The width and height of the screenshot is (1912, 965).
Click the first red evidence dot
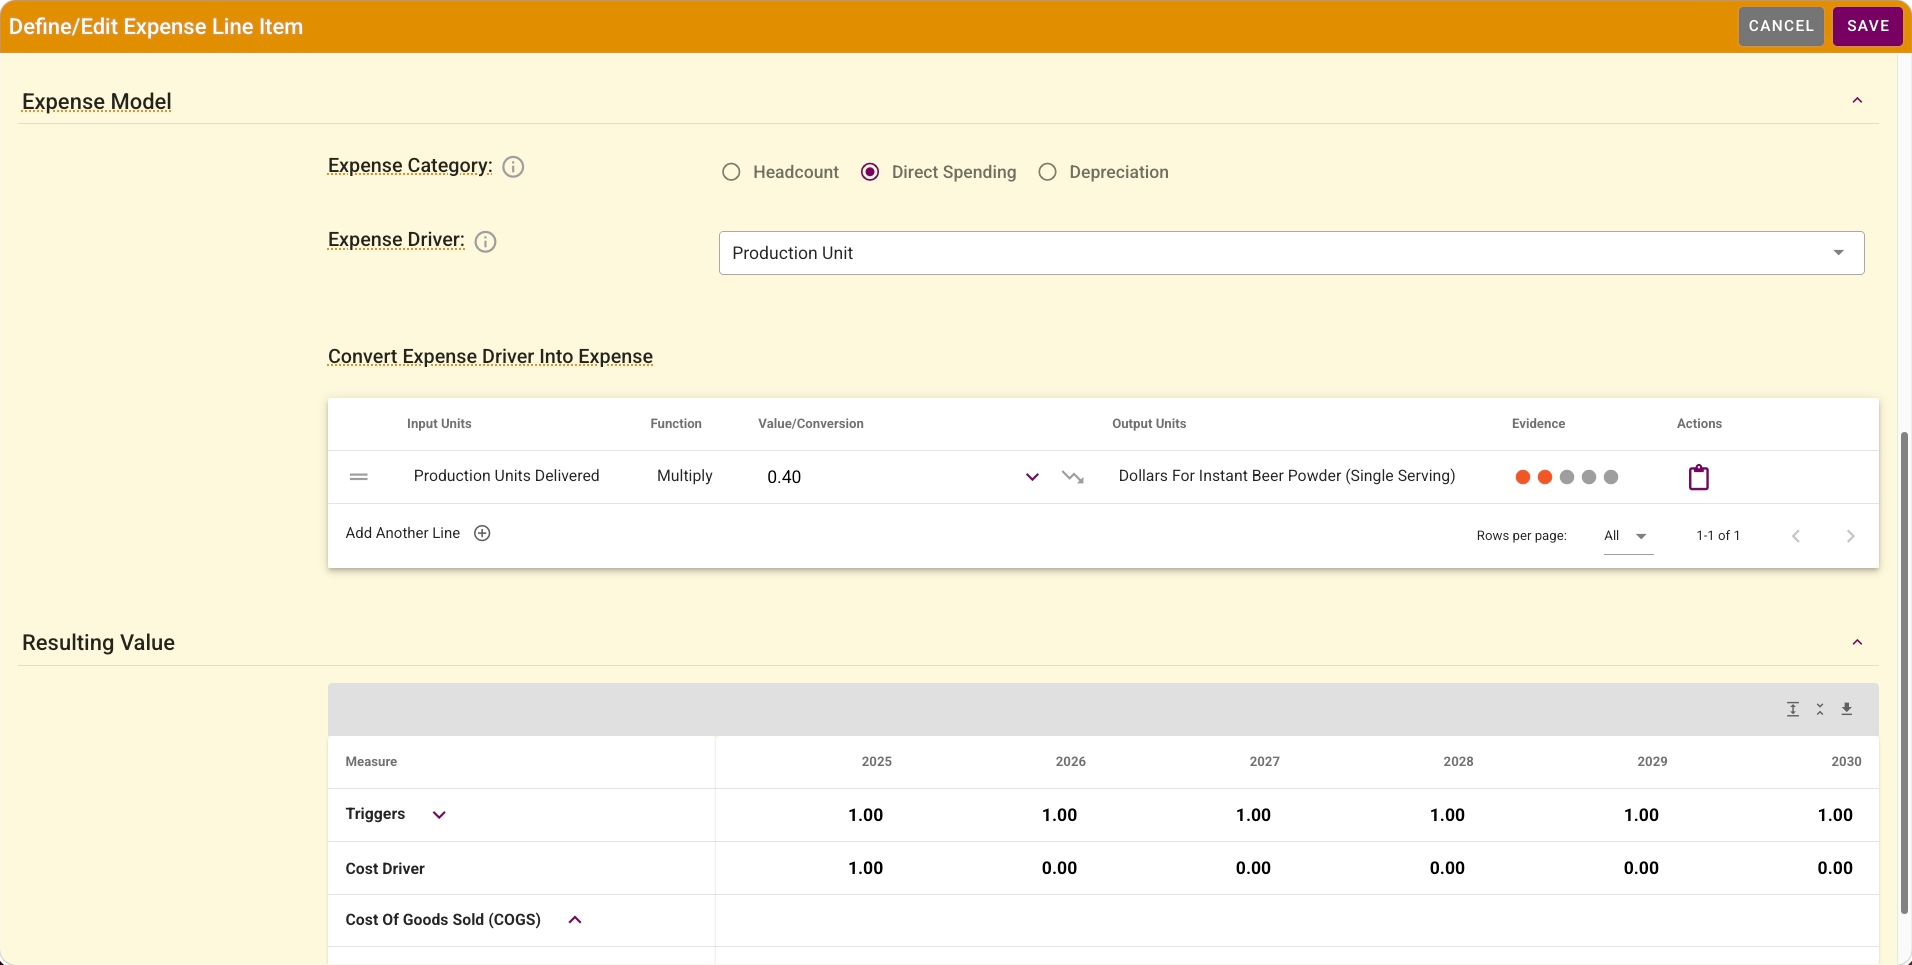coord(1523,477)
